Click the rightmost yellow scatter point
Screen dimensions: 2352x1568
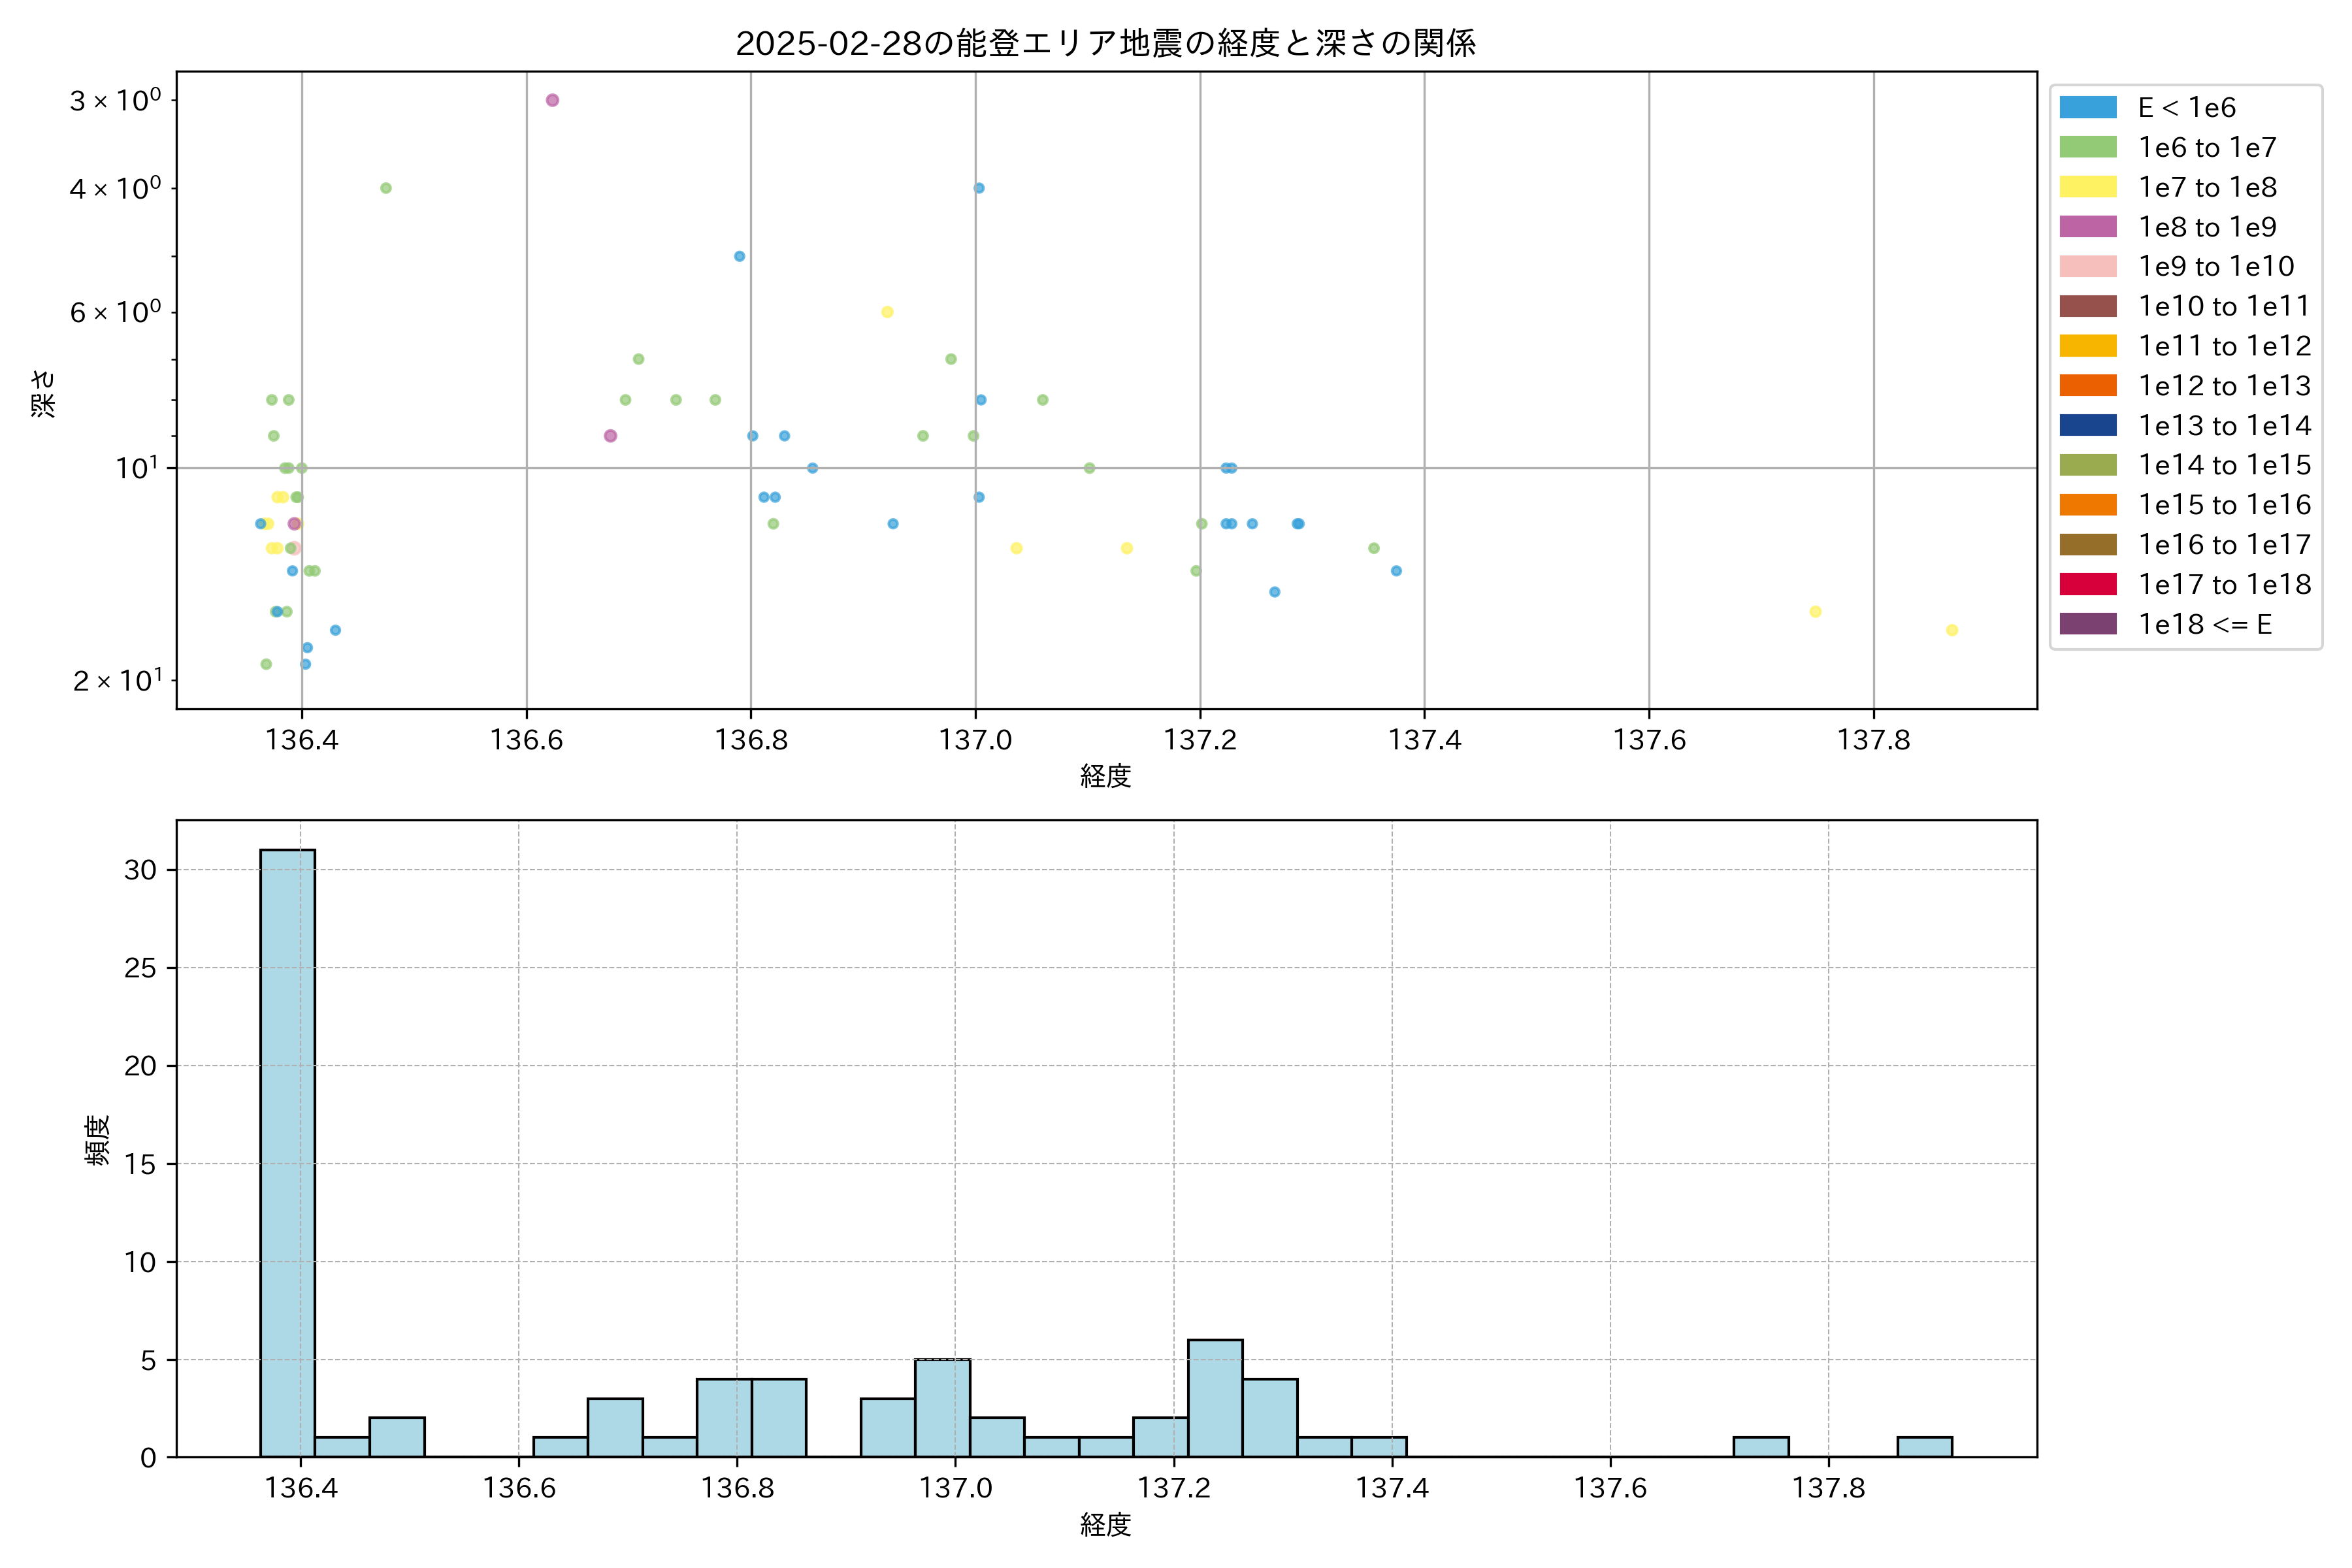point(1951,630)
